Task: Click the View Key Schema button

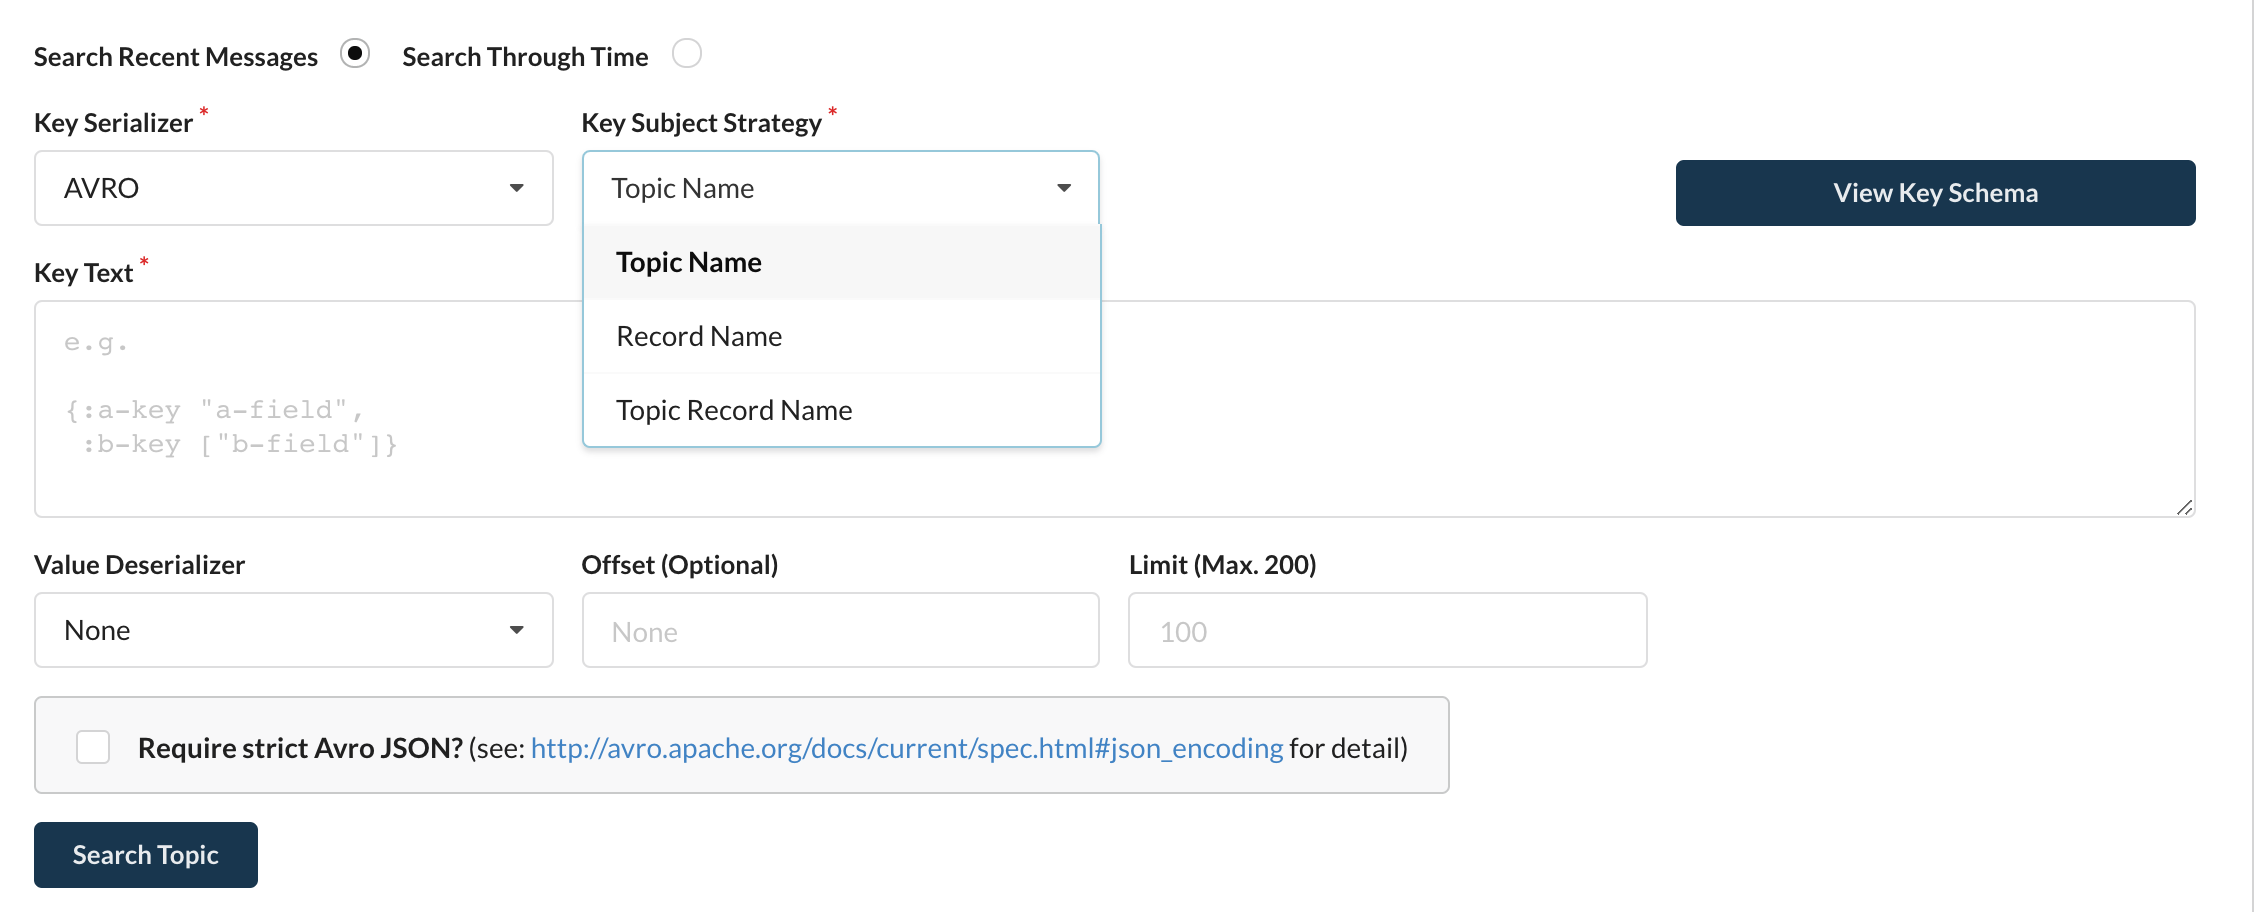Action: pyautogui.click(x=1935, y=193)
